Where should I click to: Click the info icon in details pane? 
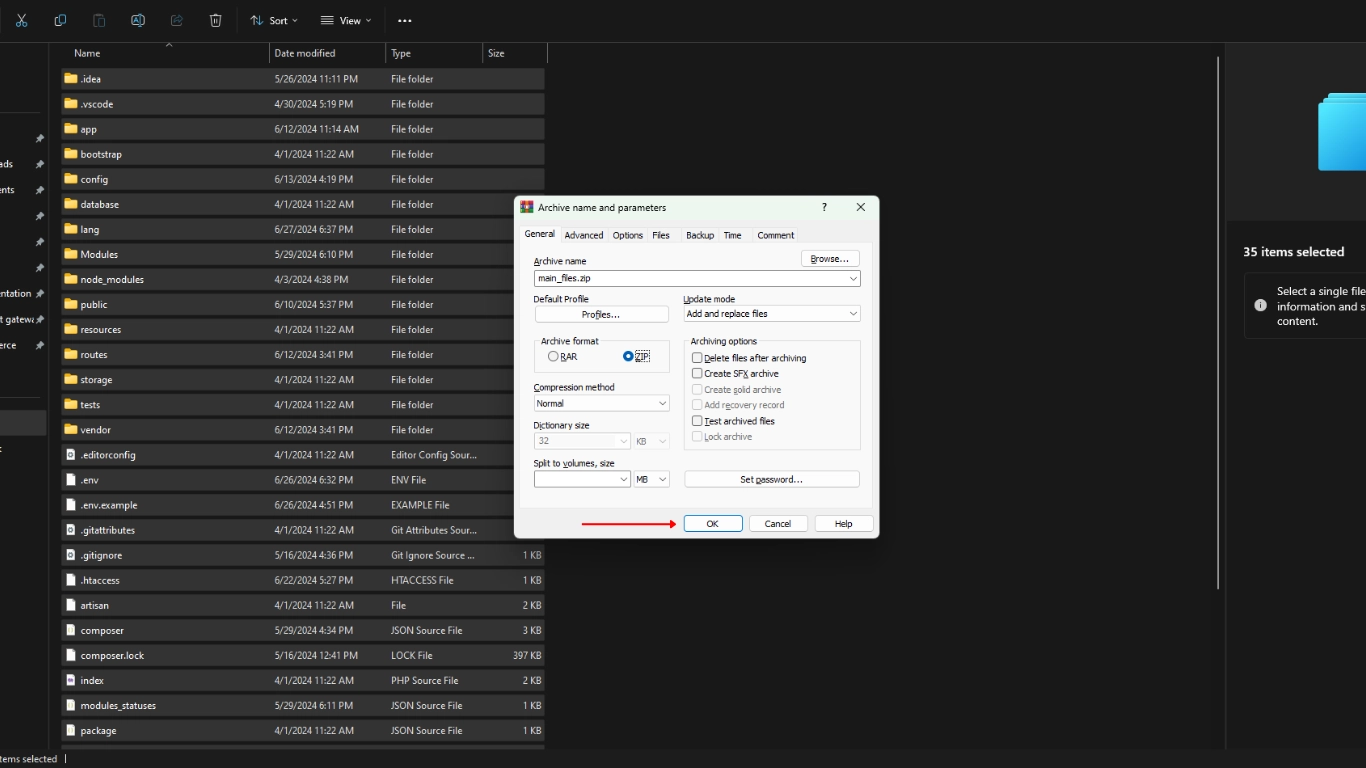tap(1260, 306)
